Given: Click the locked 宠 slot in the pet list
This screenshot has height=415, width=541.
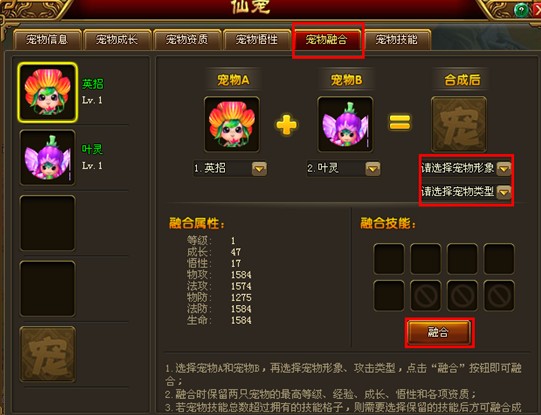Looking at the screenshot, I should point(48,354).
